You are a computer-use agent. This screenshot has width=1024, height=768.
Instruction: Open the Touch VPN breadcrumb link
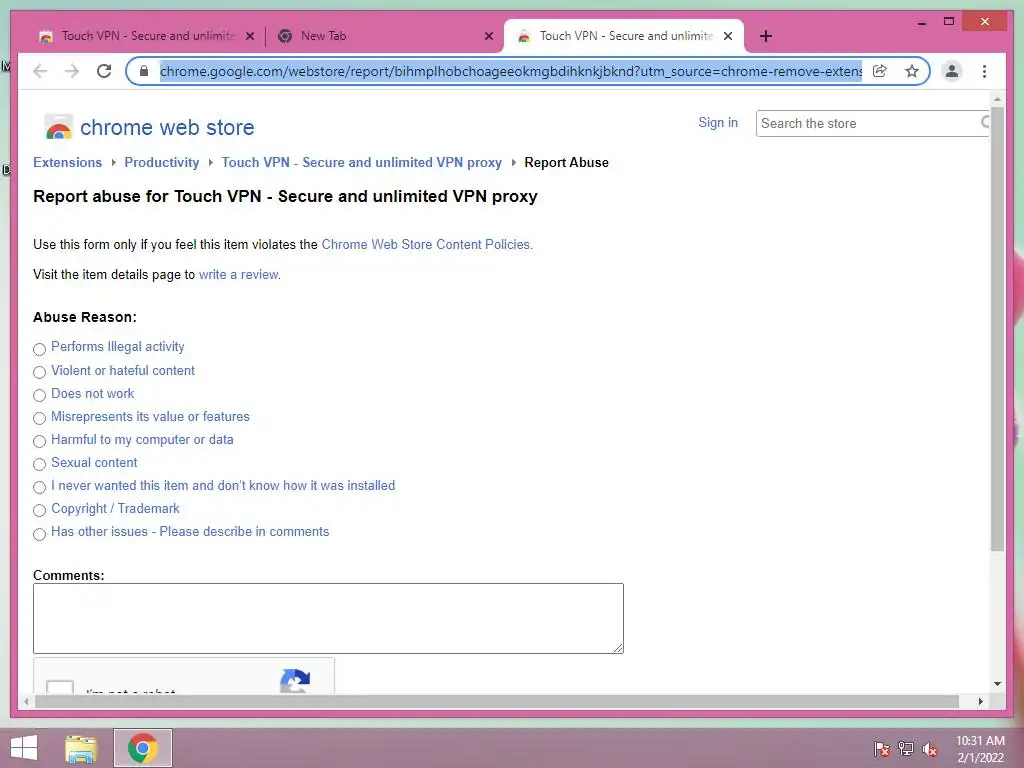tap(361, 163)
